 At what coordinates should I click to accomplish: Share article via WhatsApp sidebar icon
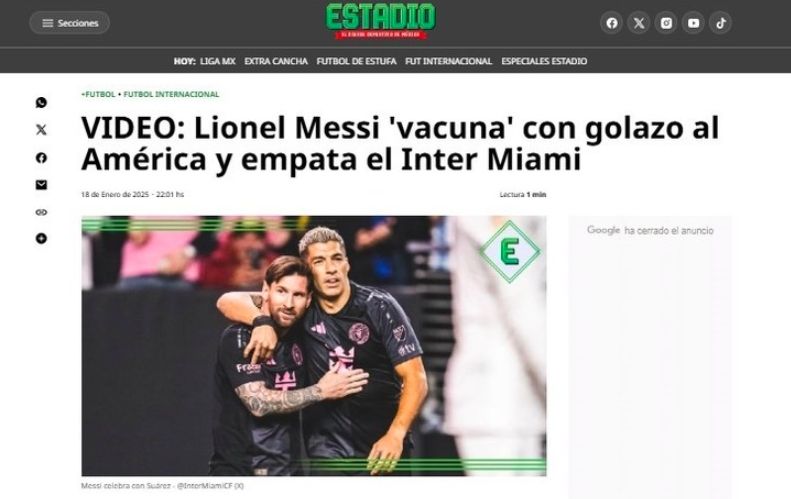click(x=41, y=102)
